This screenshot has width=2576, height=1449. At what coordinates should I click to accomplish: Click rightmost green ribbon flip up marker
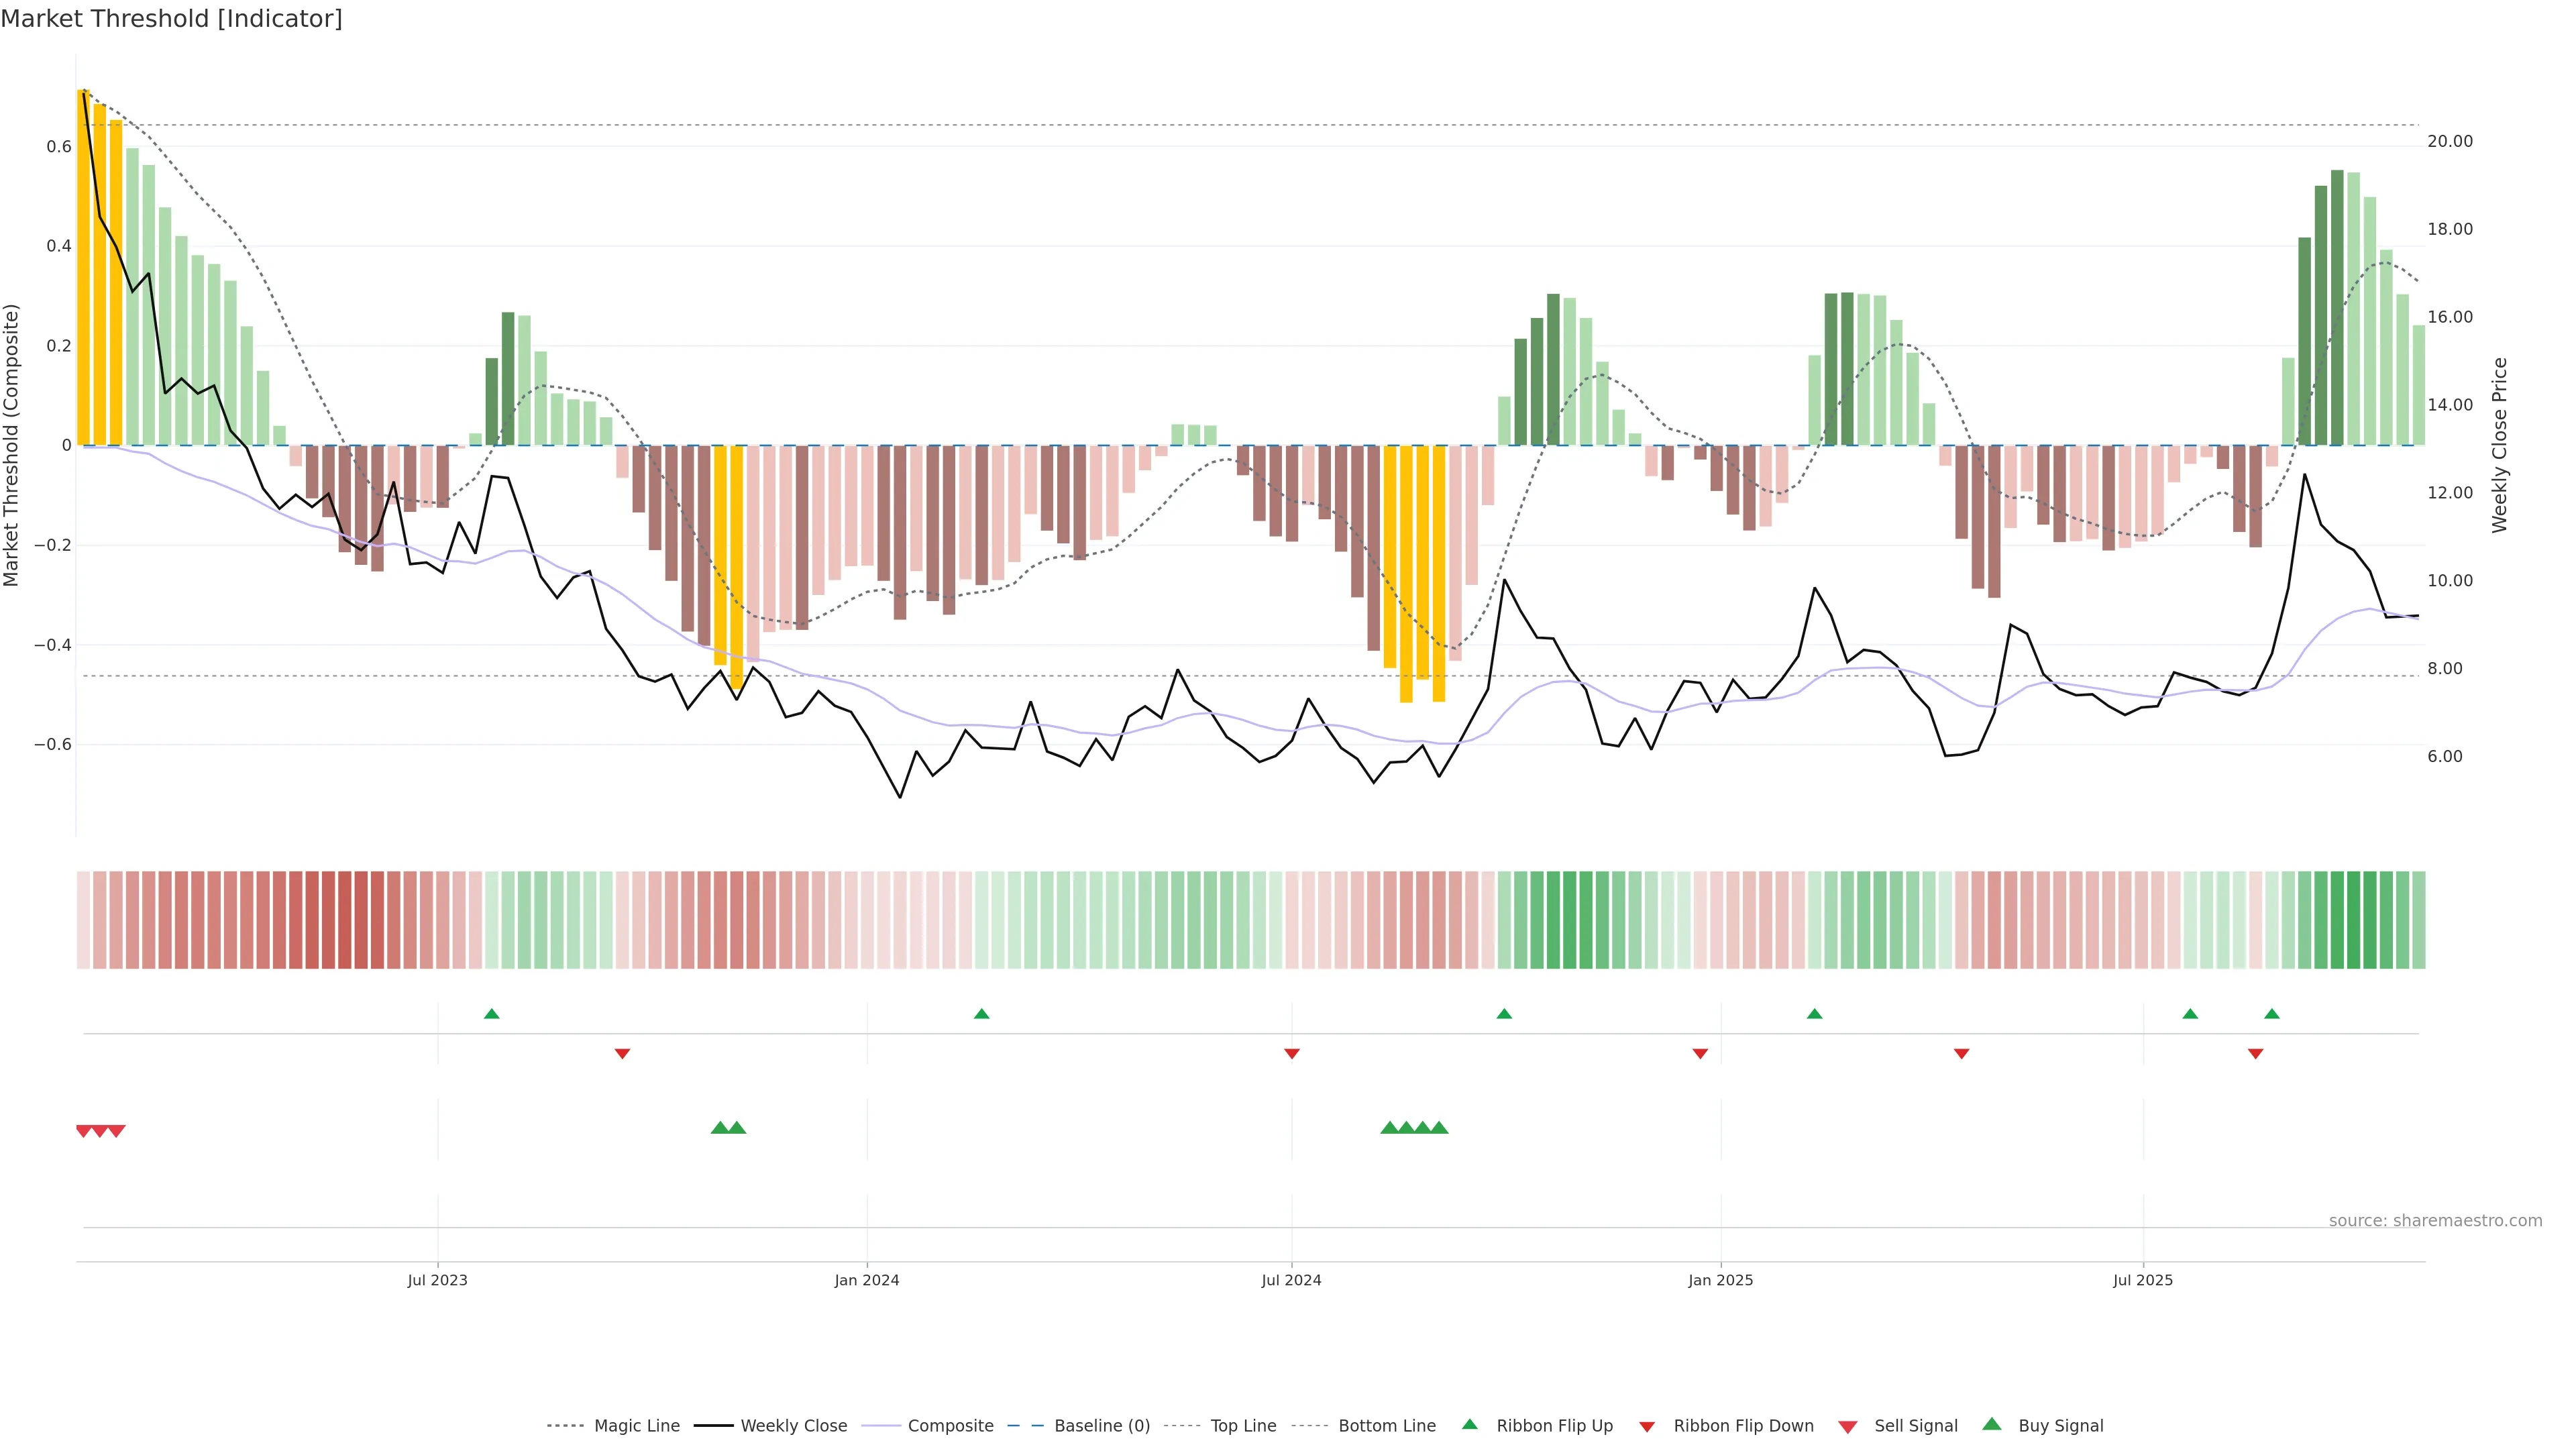2271,1014
